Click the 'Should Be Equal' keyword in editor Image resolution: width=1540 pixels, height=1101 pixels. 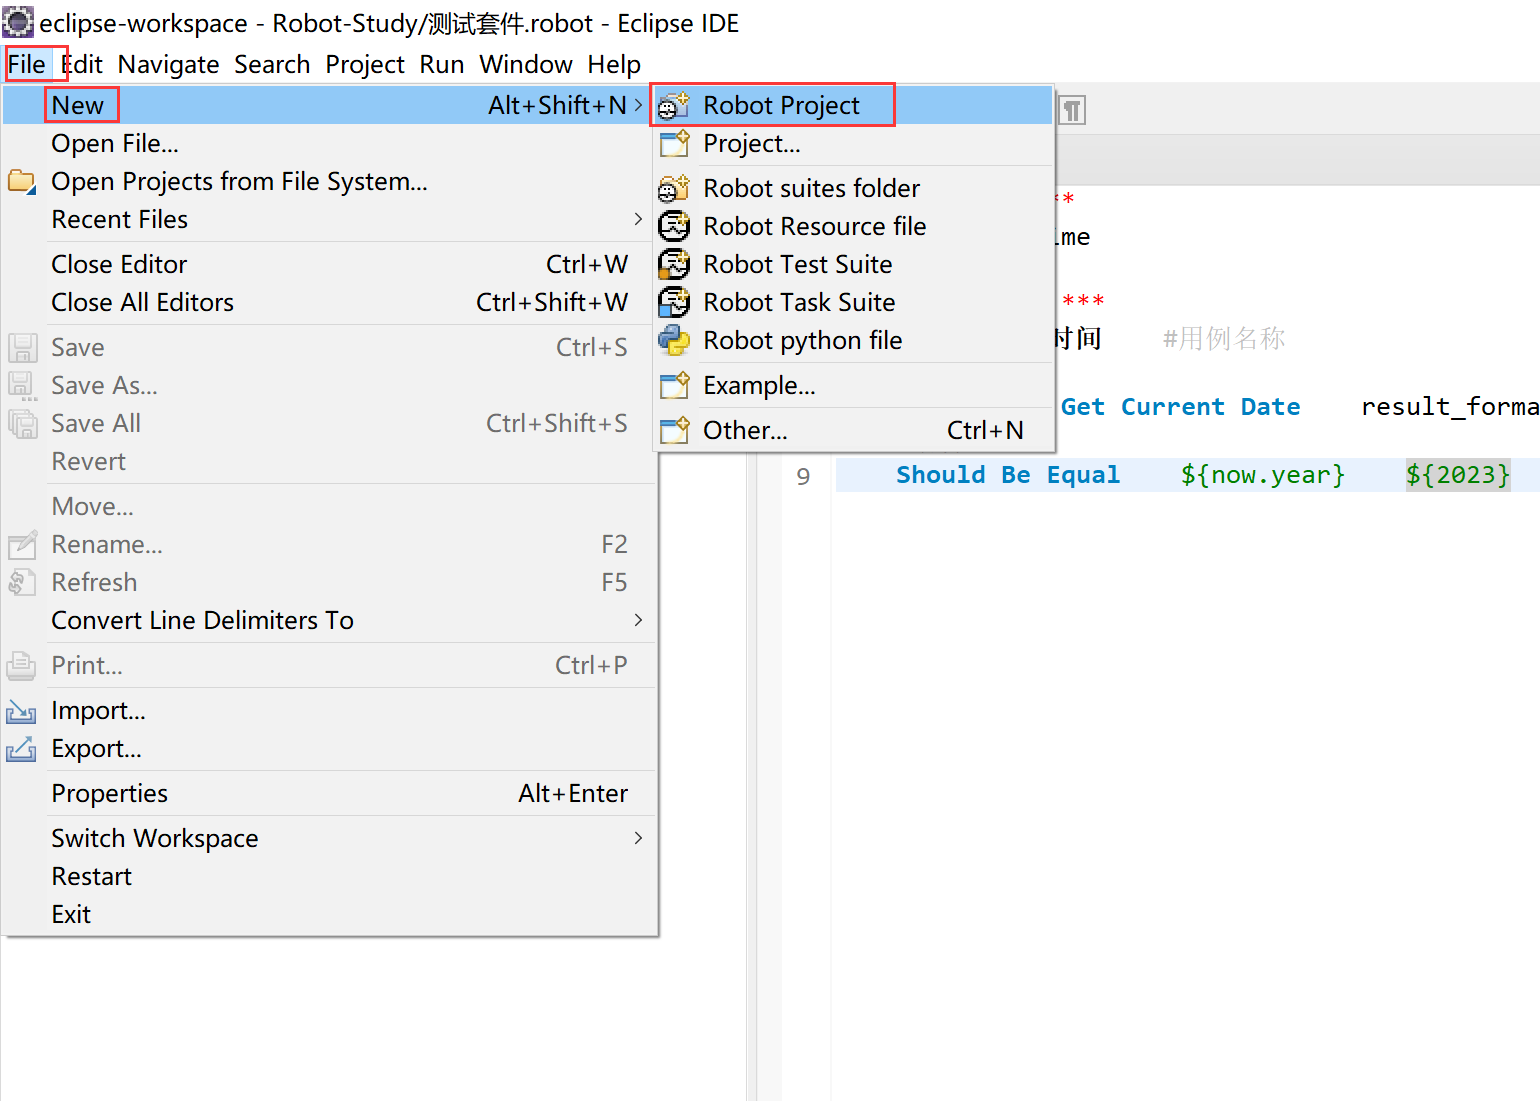coord(1008,475)
